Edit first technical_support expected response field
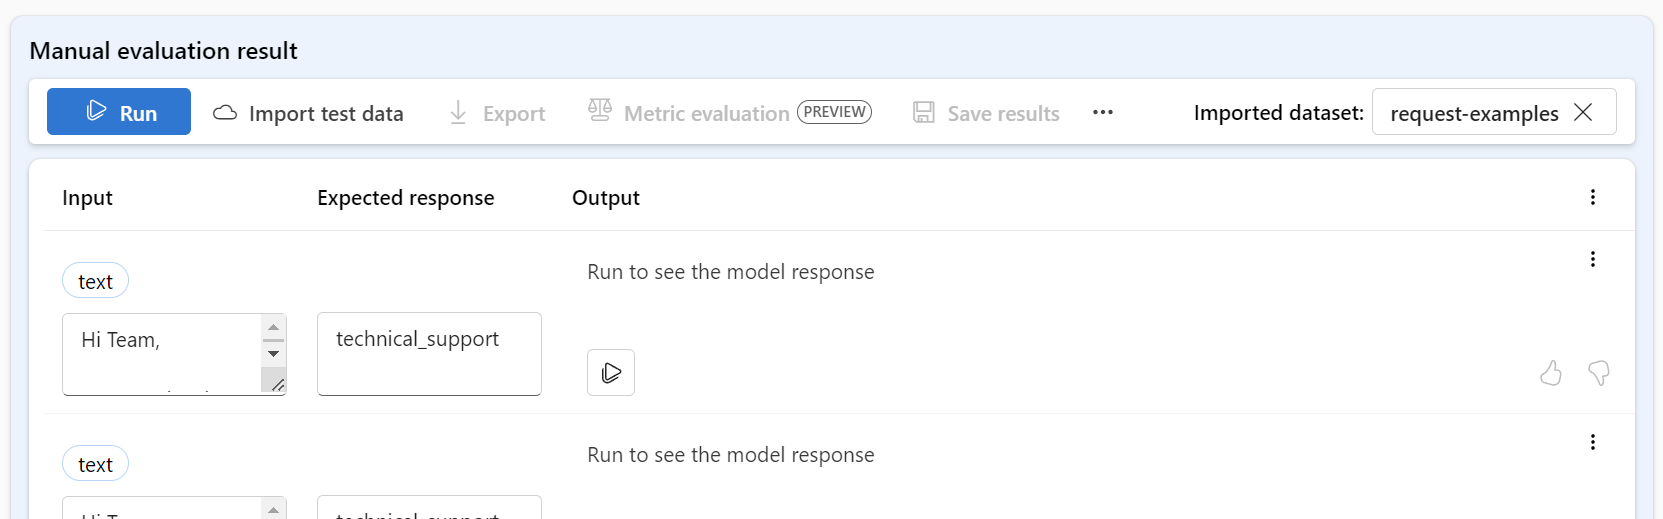The width and height of the screenshot is (1663, 519). [429, 353]
